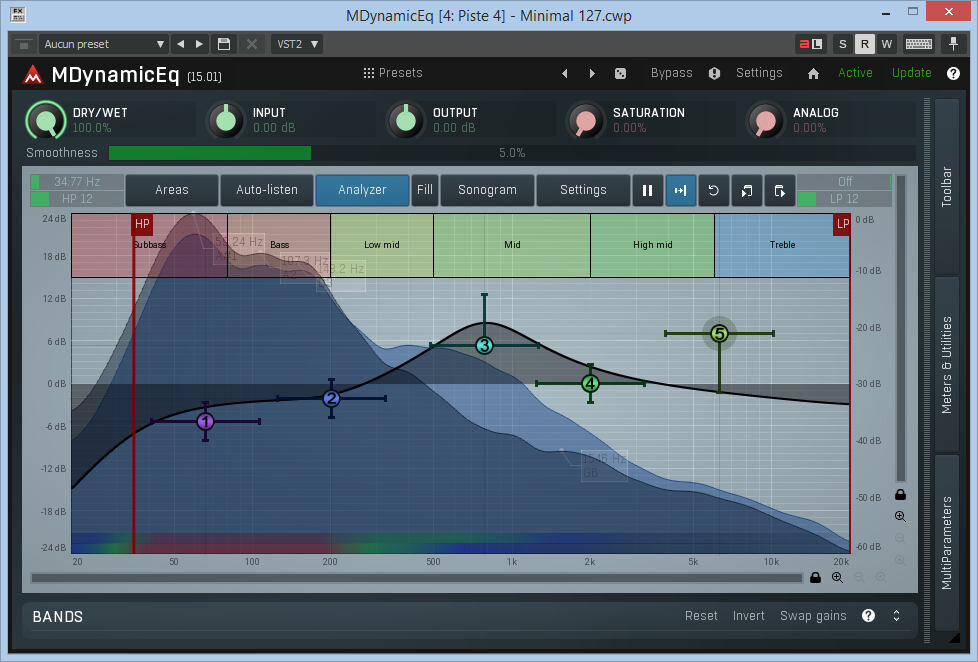Open the Aucun preset dropdown
The image size is (978, 662).
104,44
